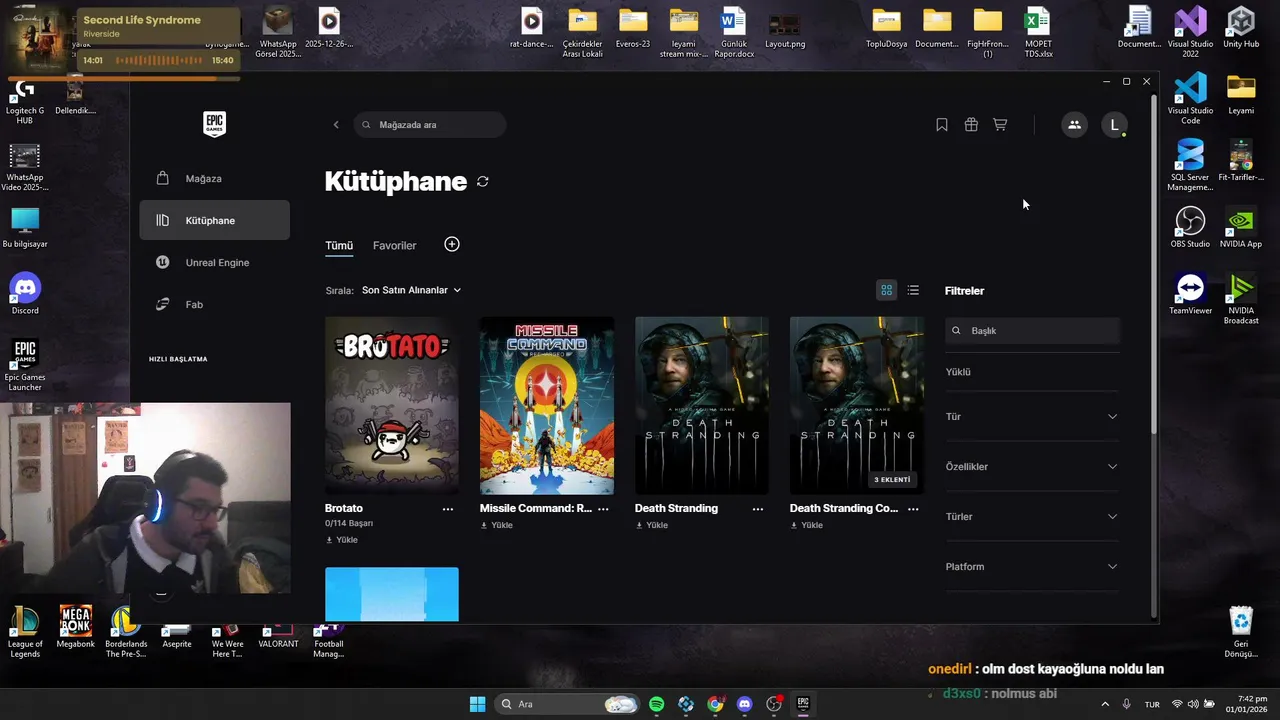This screenshot has height=720, width=1280.
Task: Switch library to list view
Action: tap(913, 290)
